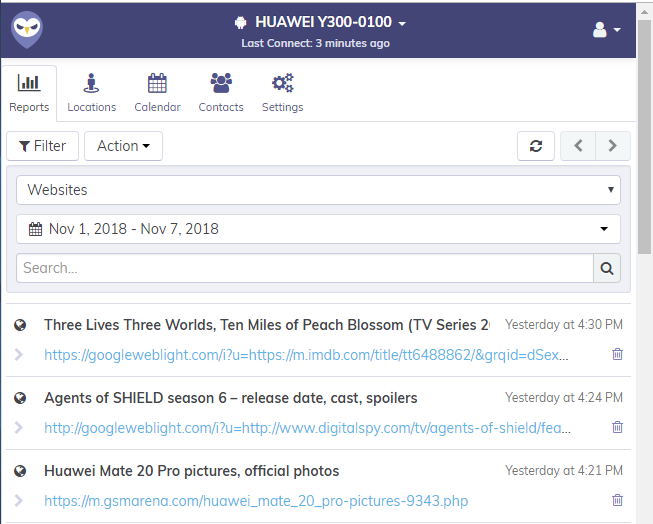
Task: Click the vertical scrollbar thumb
Action: click(645, 137)
